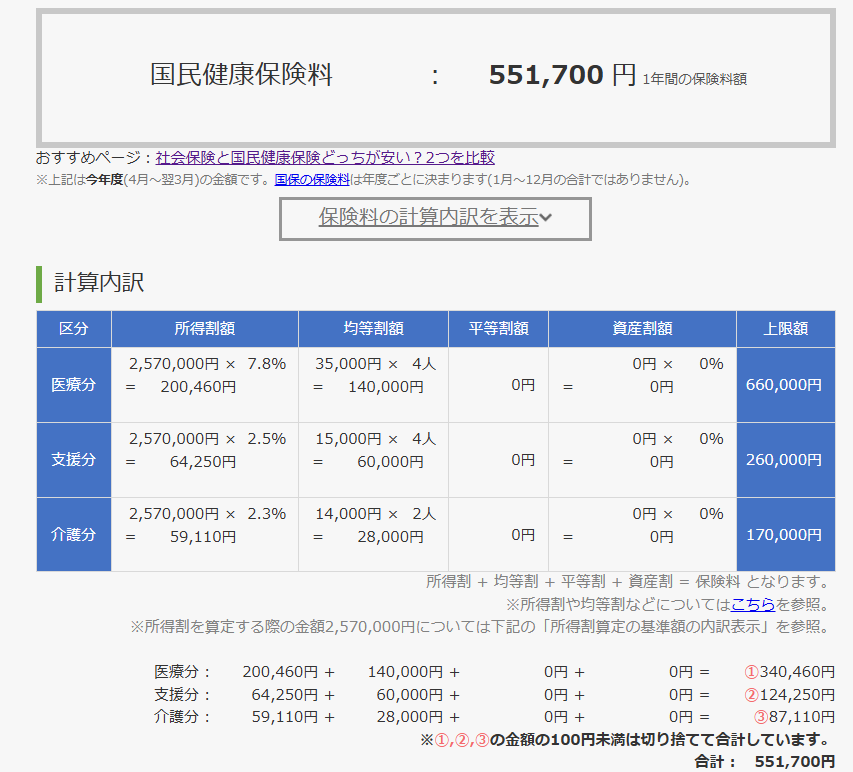
Task: Click the 医療分： summary row label
Action: click(182, 672)
